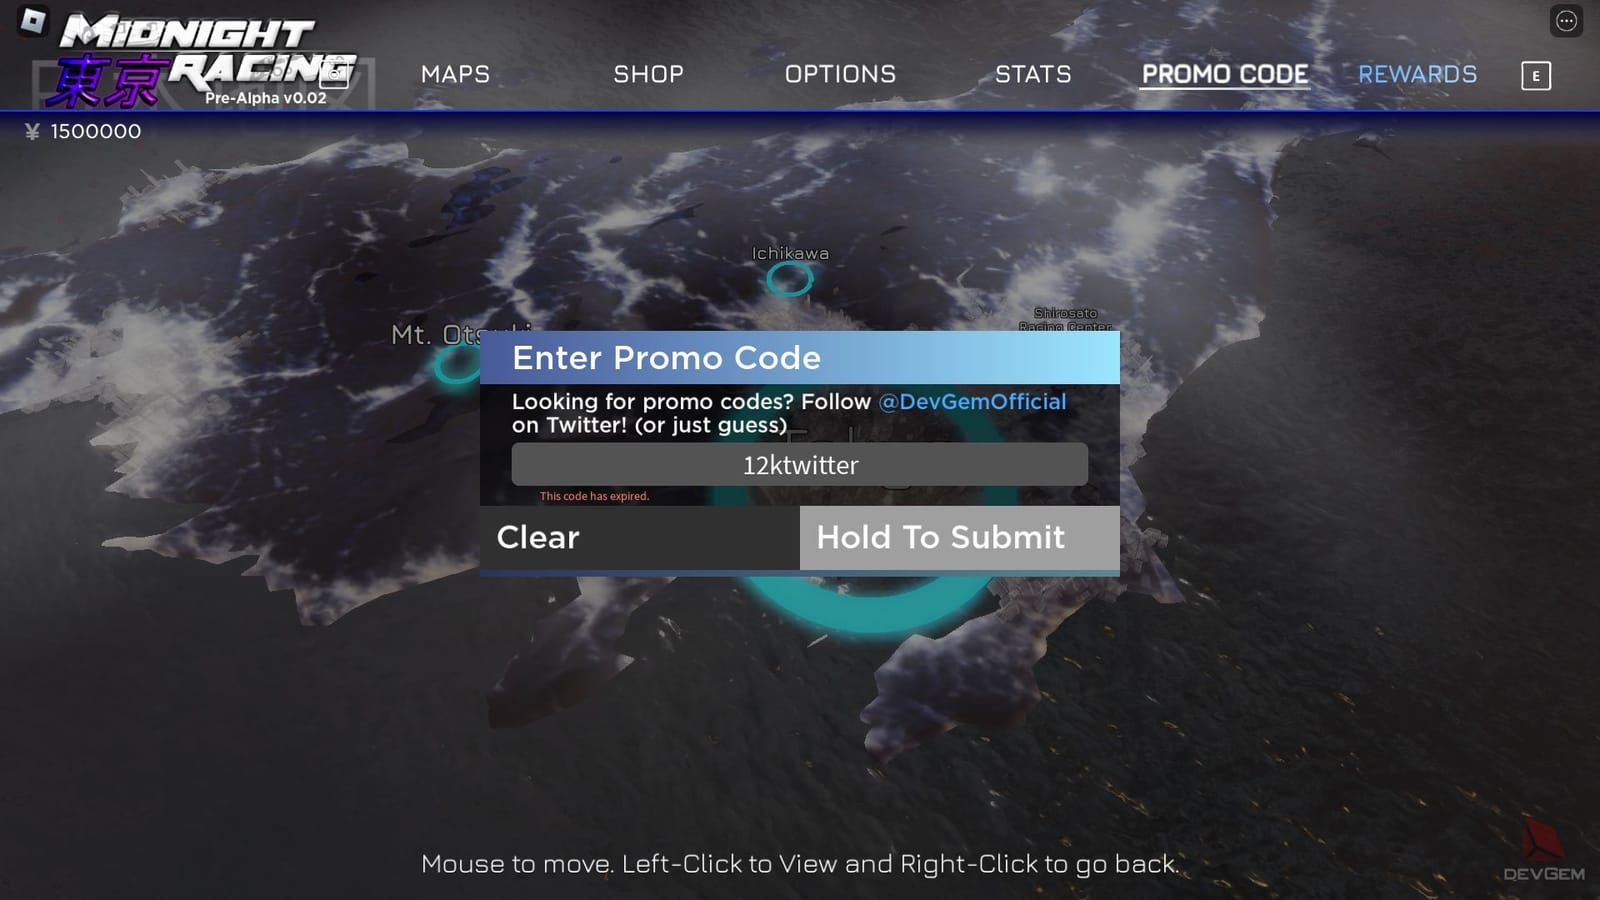Open the SHOP tab
This screenshot has height=900, width=1600.
pos(648,74)
